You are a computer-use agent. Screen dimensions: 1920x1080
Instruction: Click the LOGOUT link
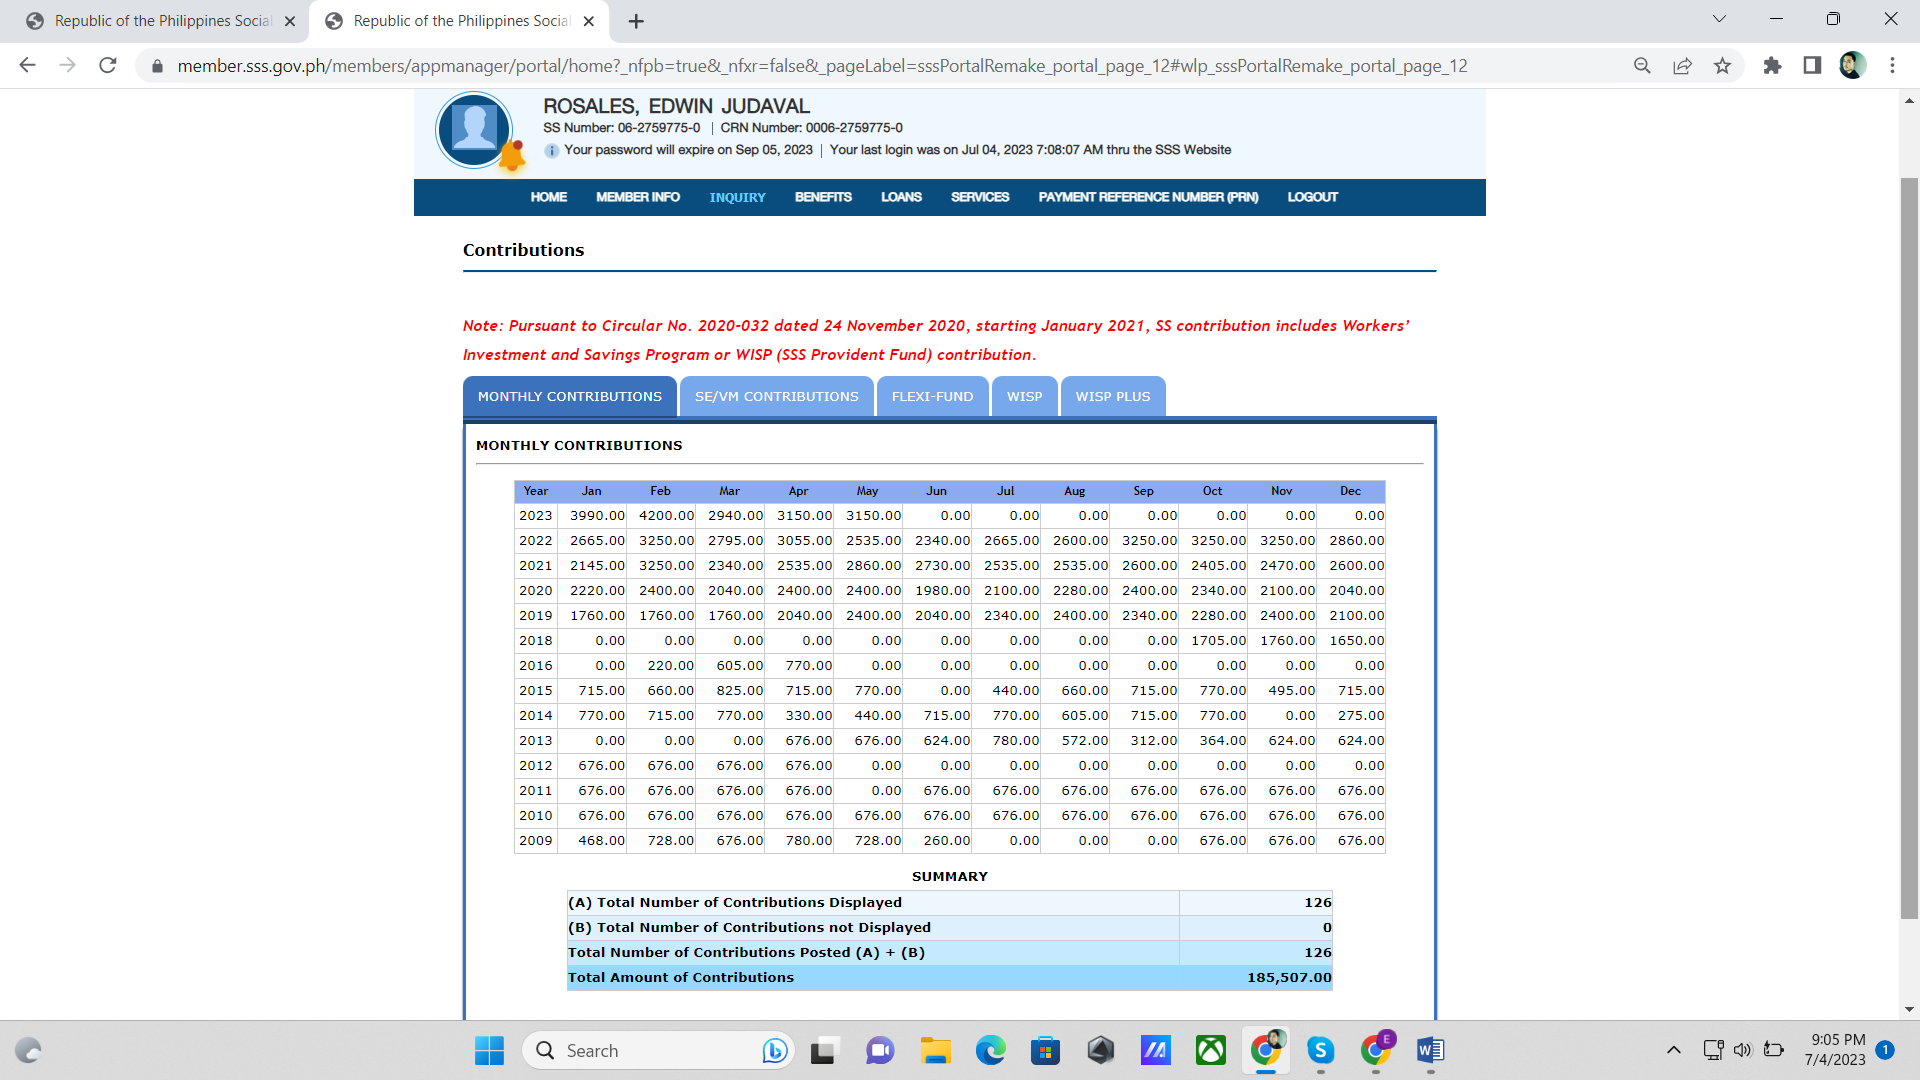click(1312, 197)
